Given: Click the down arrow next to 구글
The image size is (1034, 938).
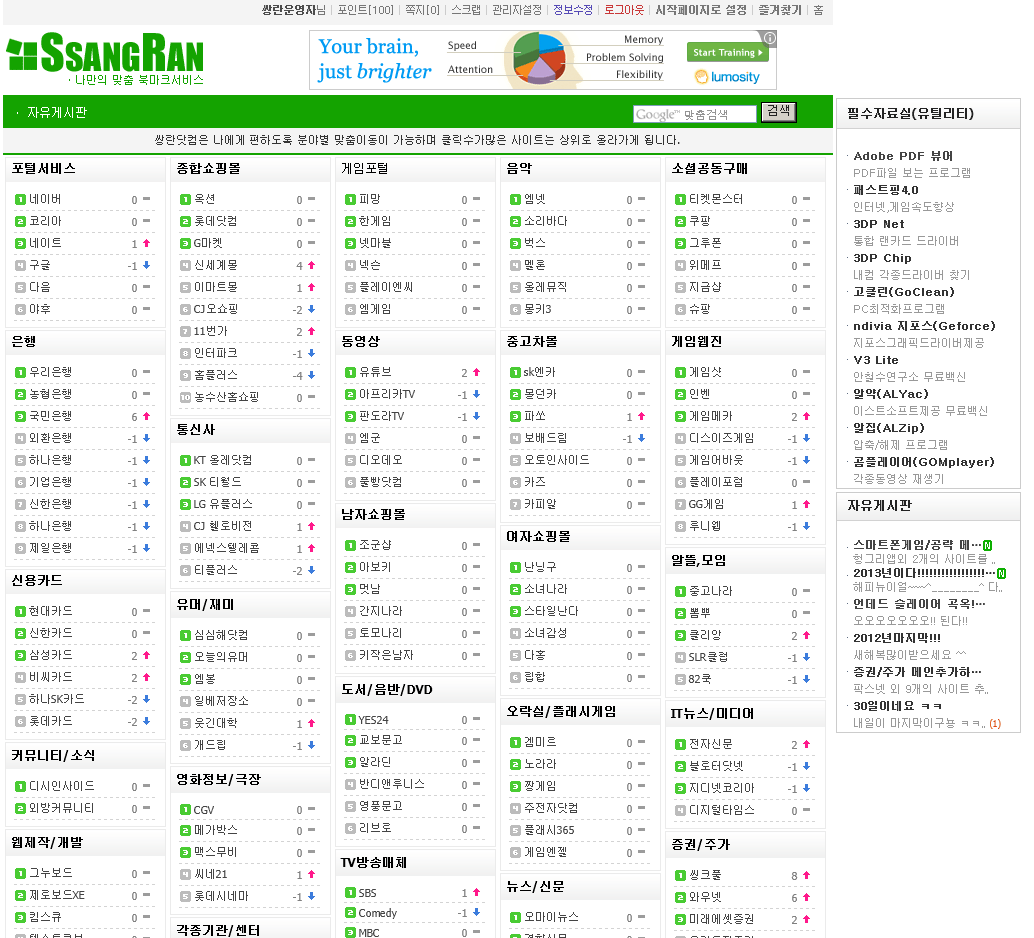Looking at the screenshot, I should [x=146, y=265].
